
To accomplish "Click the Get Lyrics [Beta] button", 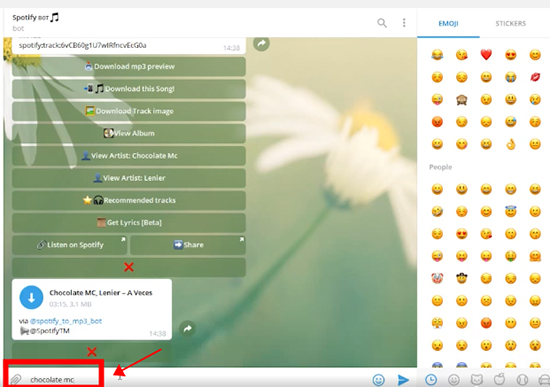I will (x=129, y=222).
